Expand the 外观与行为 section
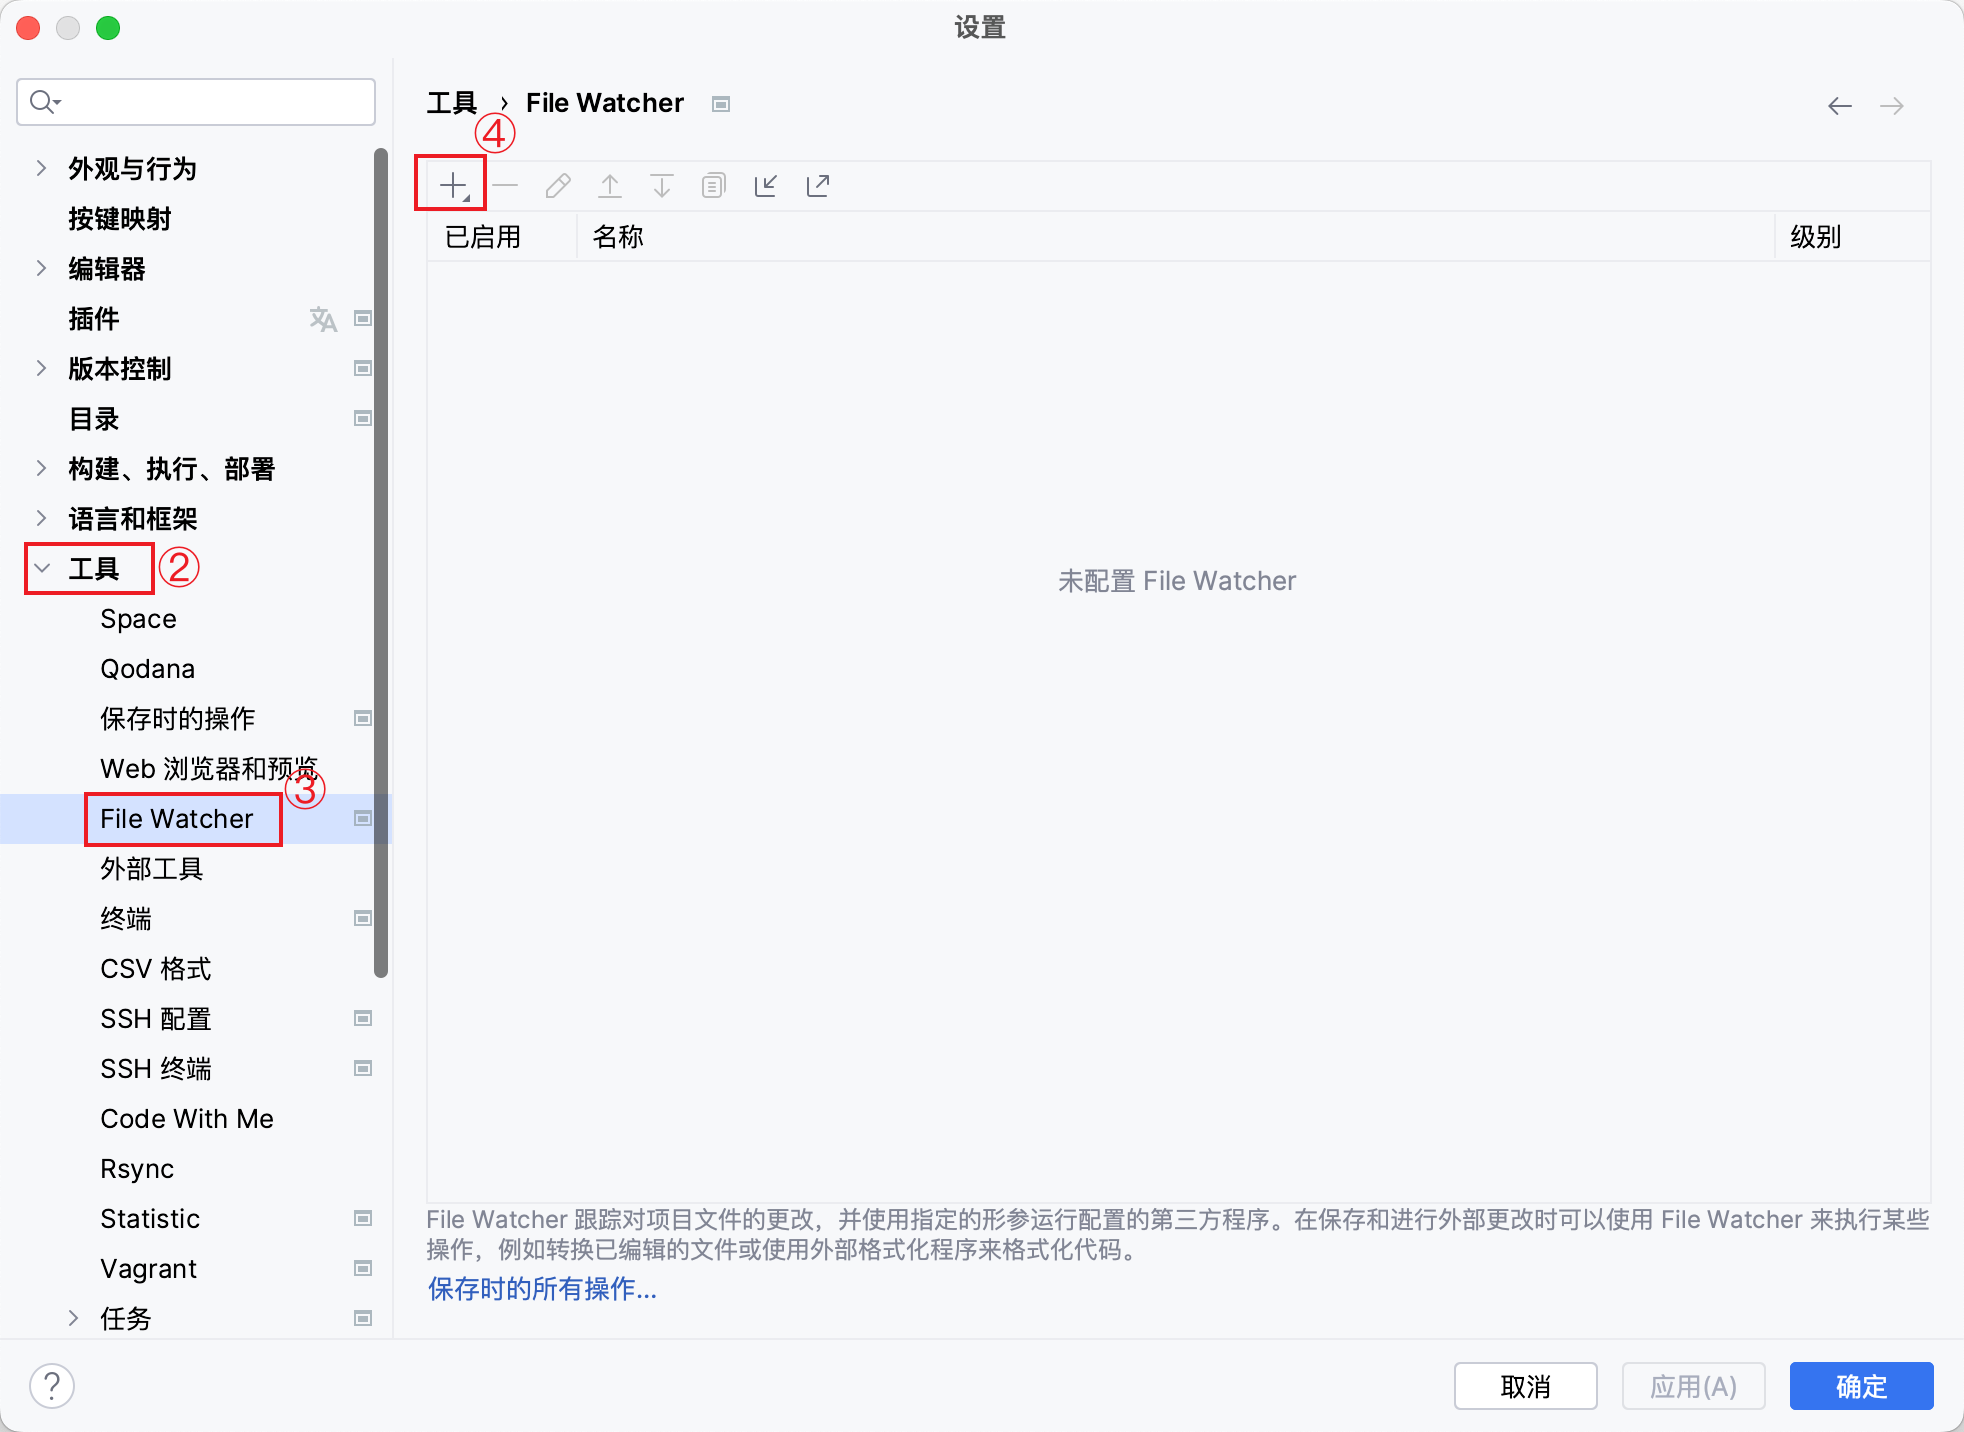 40,168
